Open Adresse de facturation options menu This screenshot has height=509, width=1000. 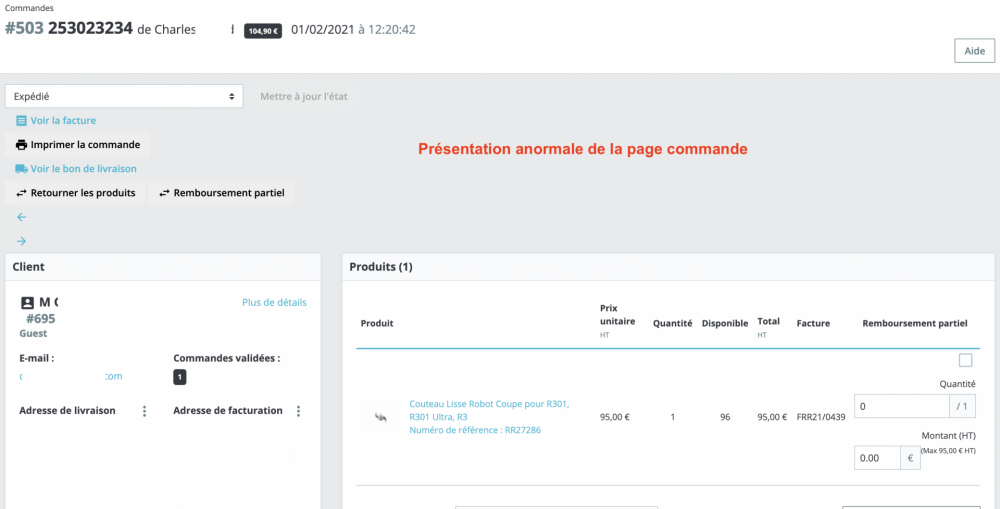298,411
